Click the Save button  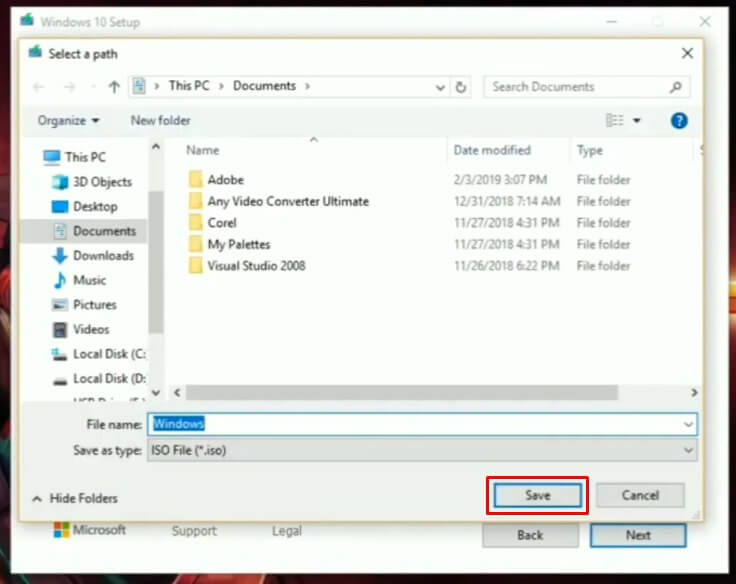click(x=537, y=495)
